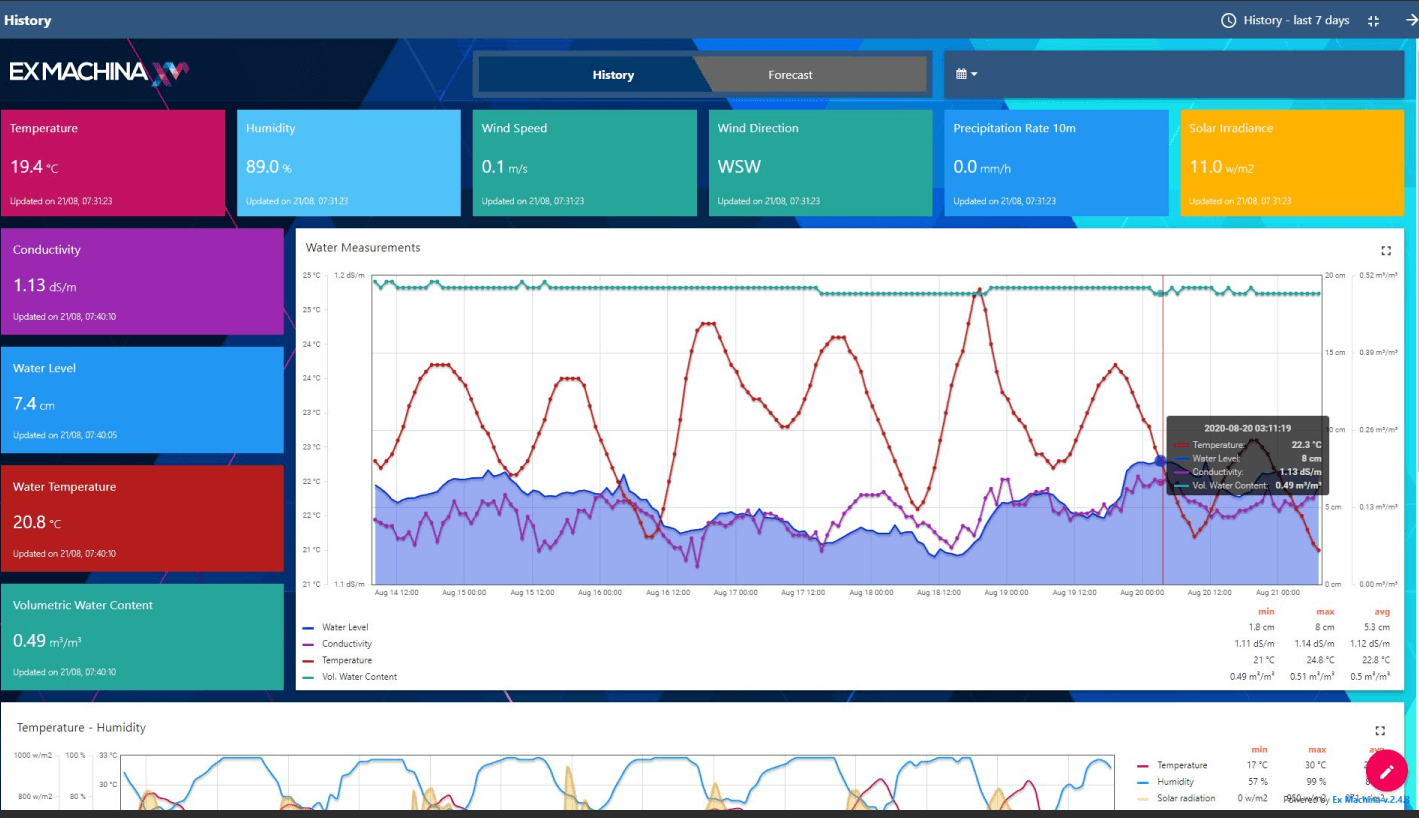Viewport: 1419px width, 818px height.
Task: Switch to the Forecast tab
Action: [x=790, y=75]
